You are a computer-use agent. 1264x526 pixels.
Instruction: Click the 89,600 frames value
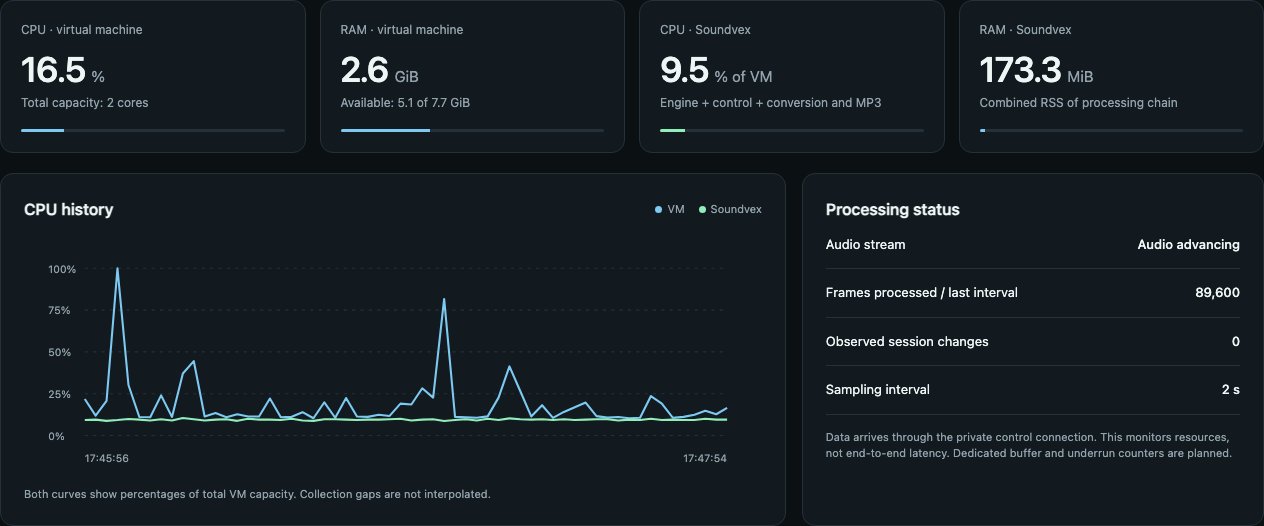click(x=1217, y=293)
